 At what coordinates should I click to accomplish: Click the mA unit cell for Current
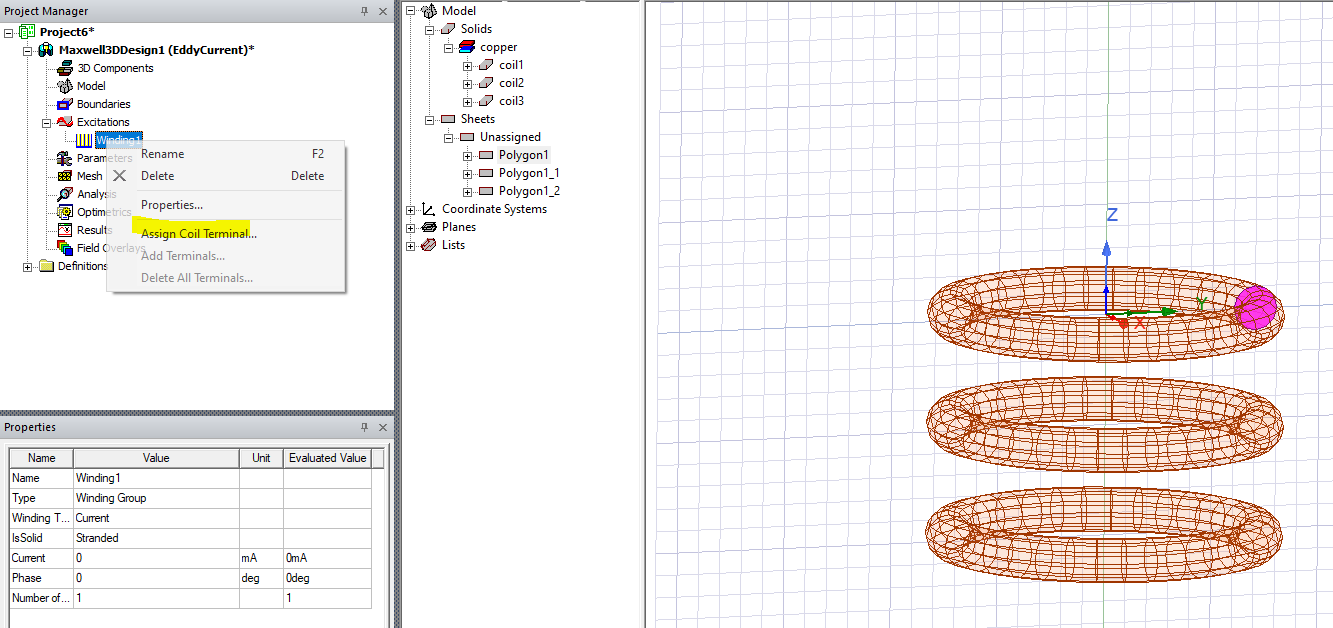point(261,558)
